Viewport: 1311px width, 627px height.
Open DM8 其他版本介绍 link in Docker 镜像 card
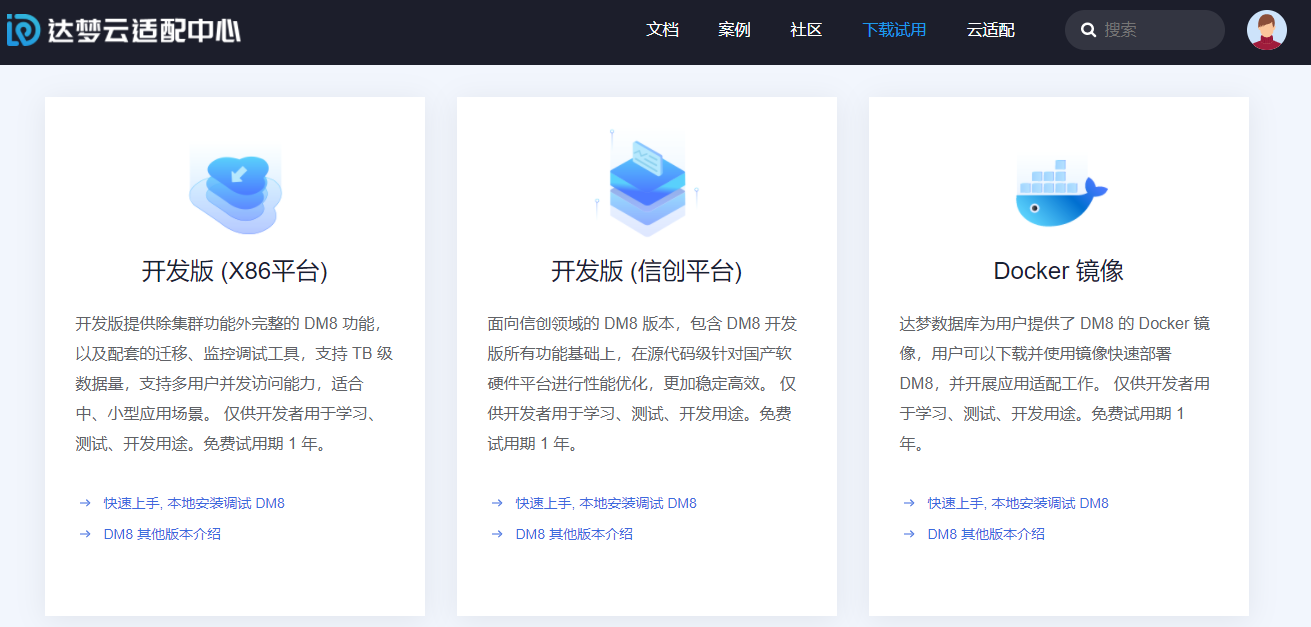coord(986,534)
